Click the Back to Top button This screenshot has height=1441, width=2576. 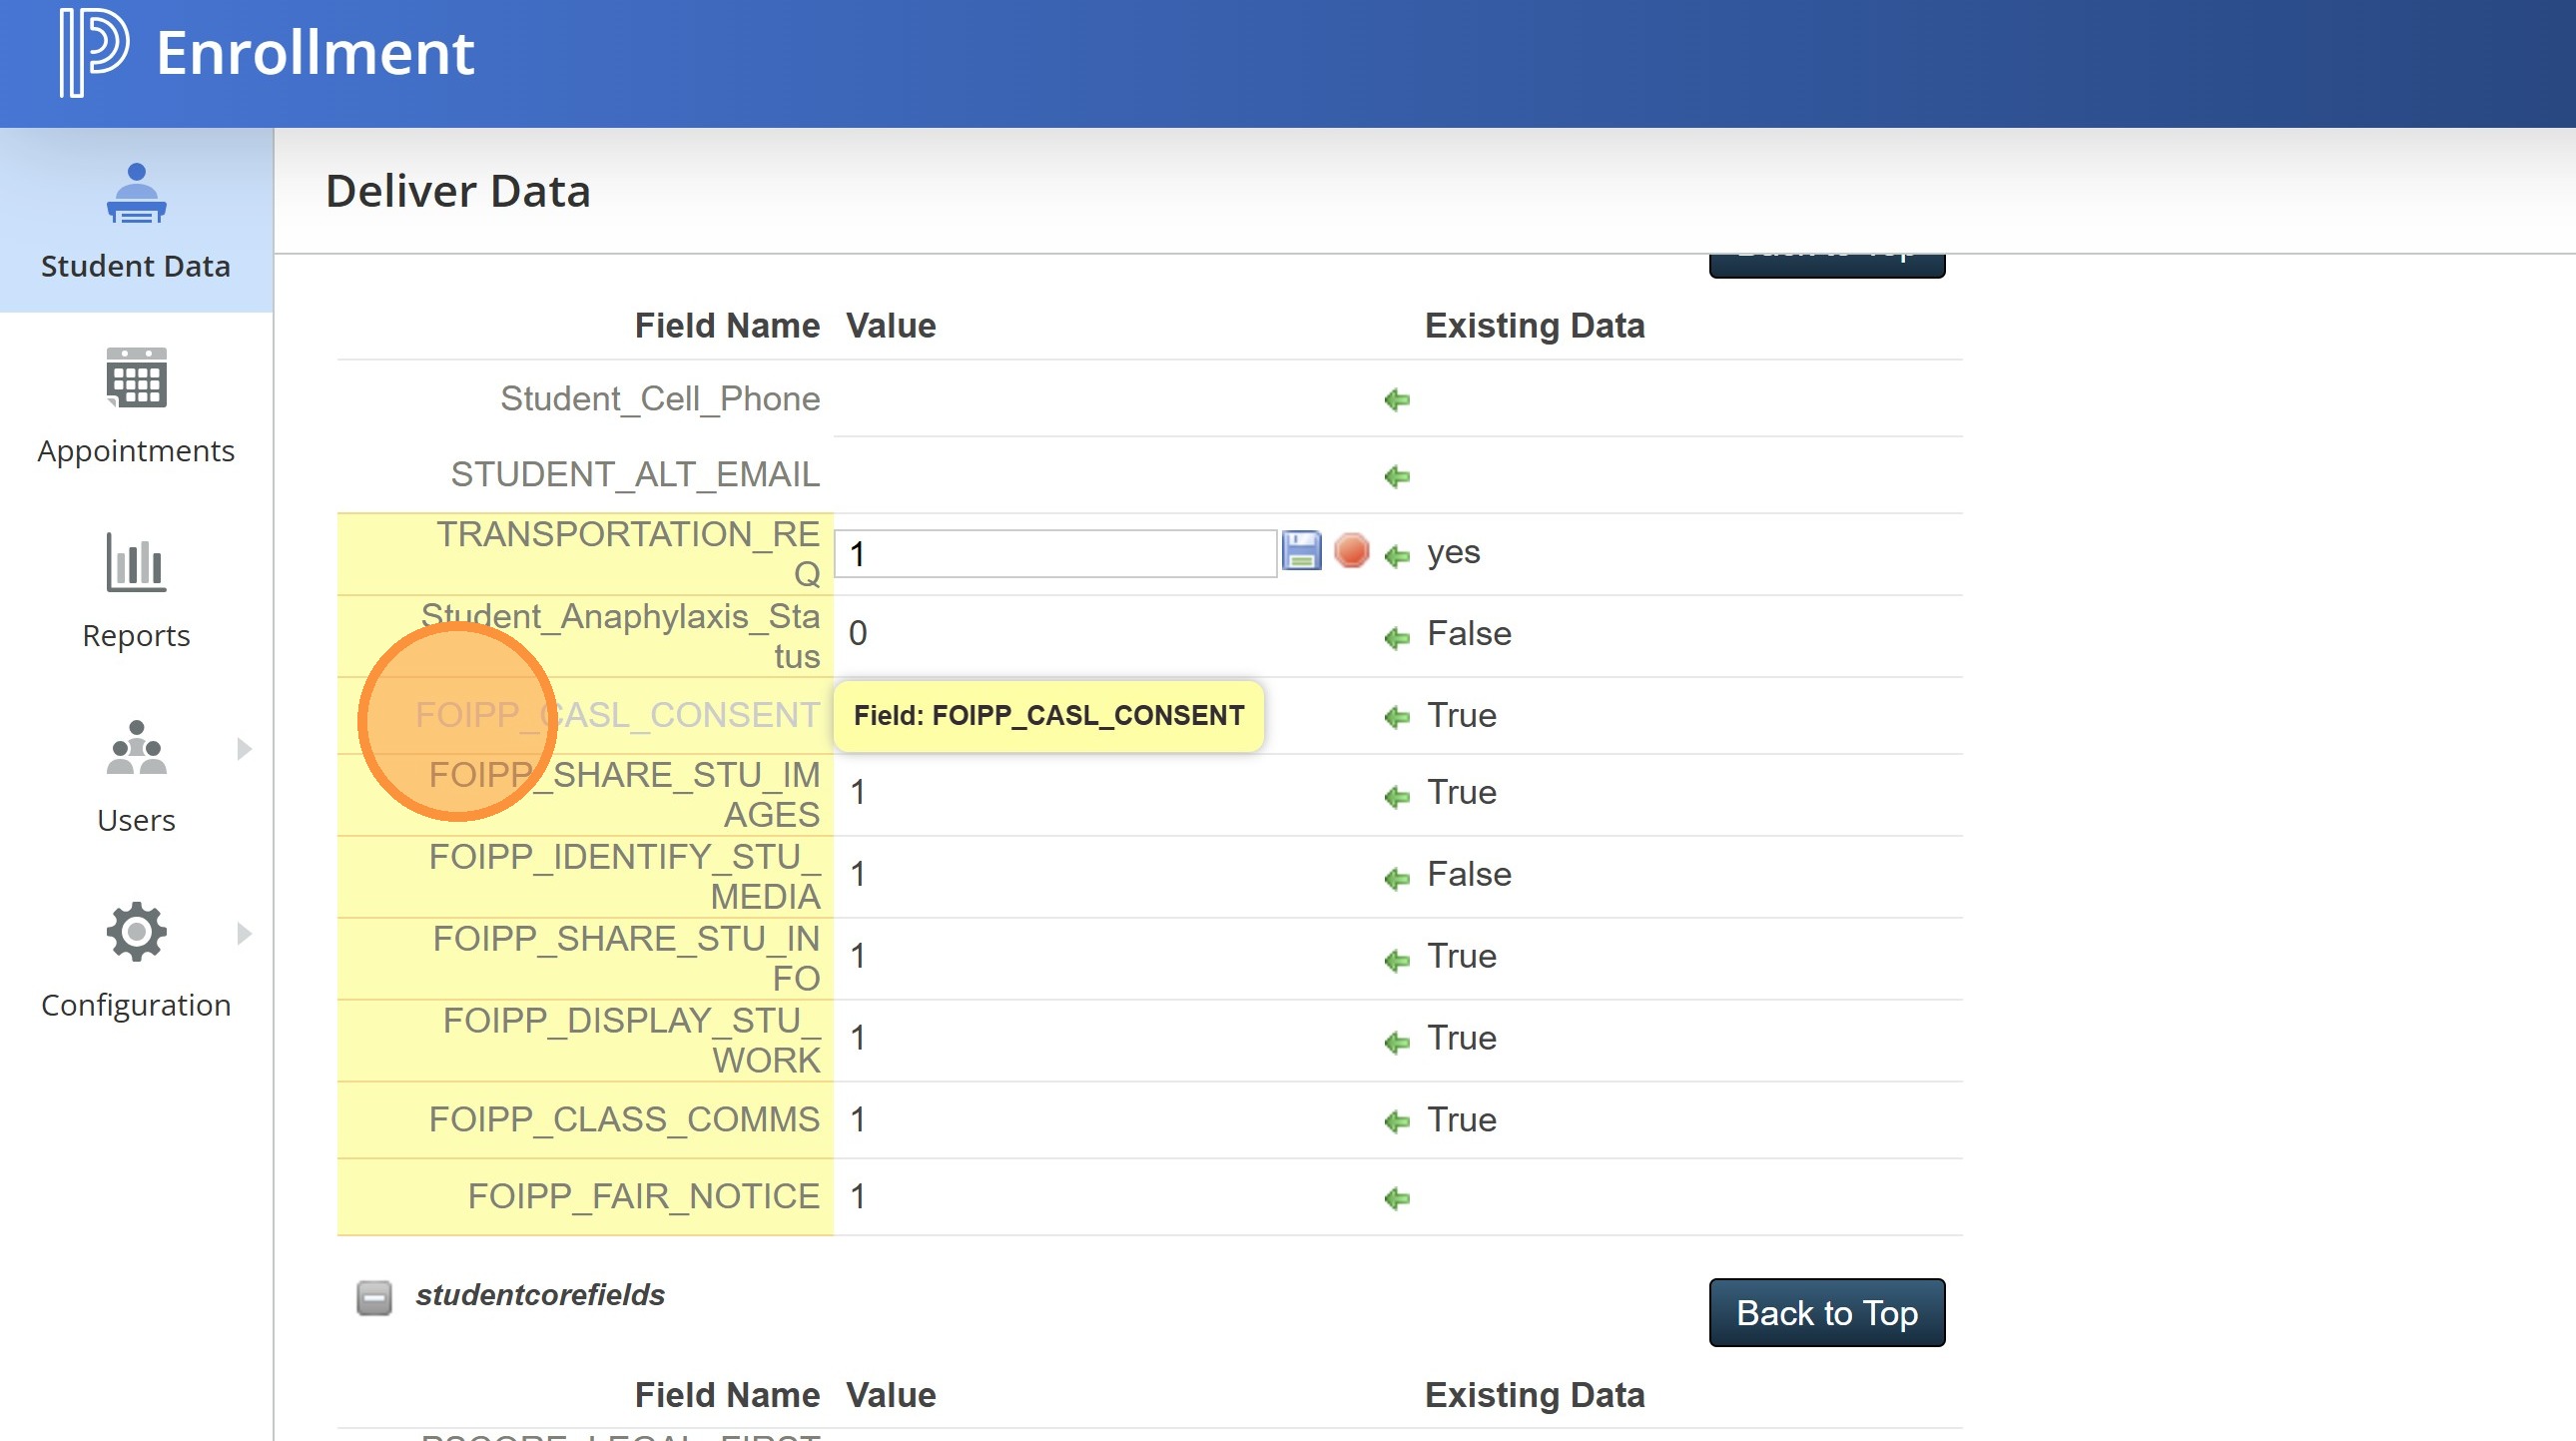coord(1826,1313)
